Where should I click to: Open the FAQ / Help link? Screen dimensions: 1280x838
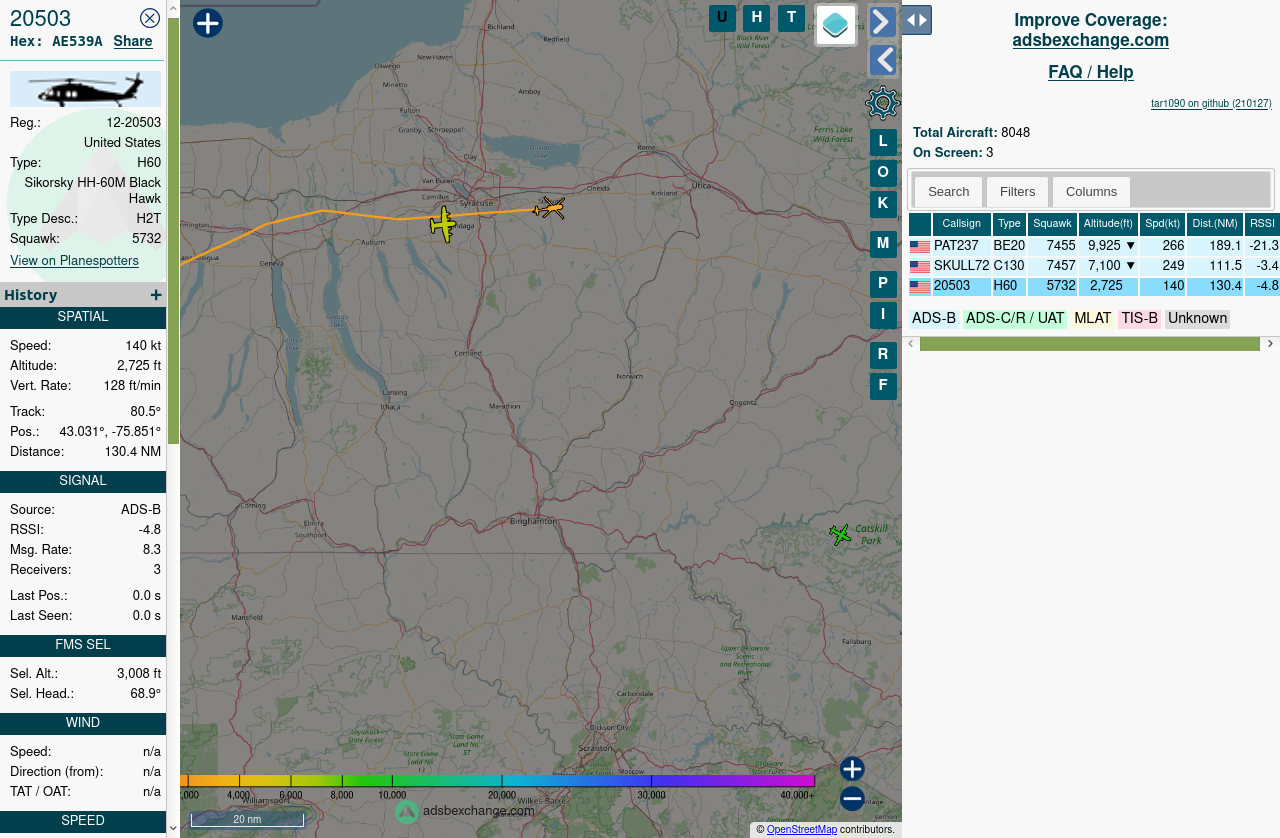pos(1090,72)
